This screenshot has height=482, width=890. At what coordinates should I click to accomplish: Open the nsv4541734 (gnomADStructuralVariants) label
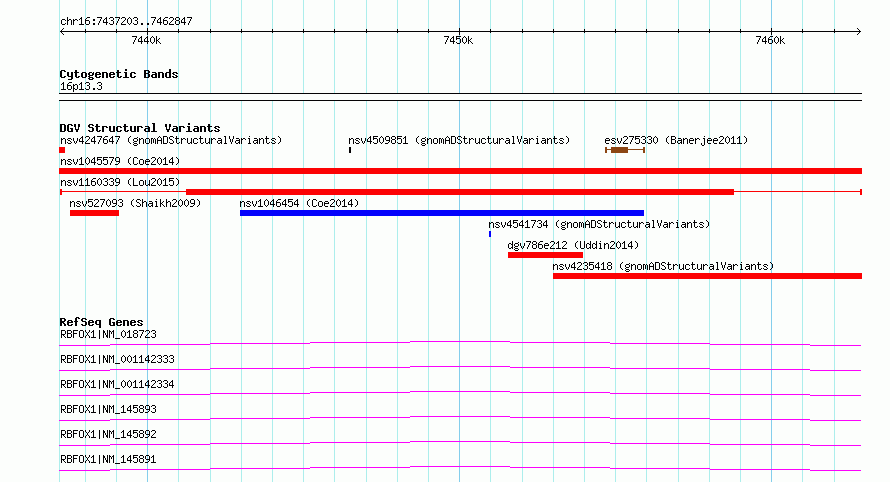click(x=599, y=224)
